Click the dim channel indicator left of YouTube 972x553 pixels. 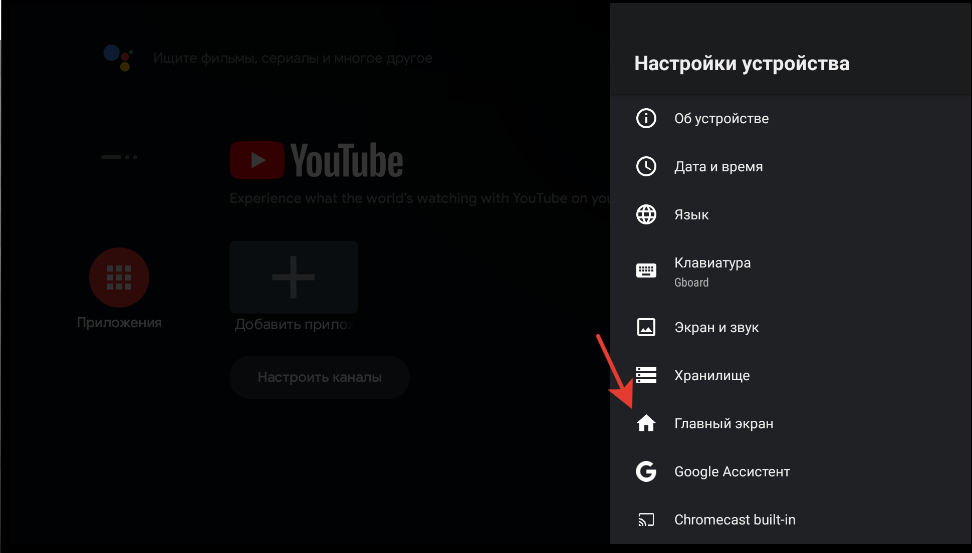119,157
